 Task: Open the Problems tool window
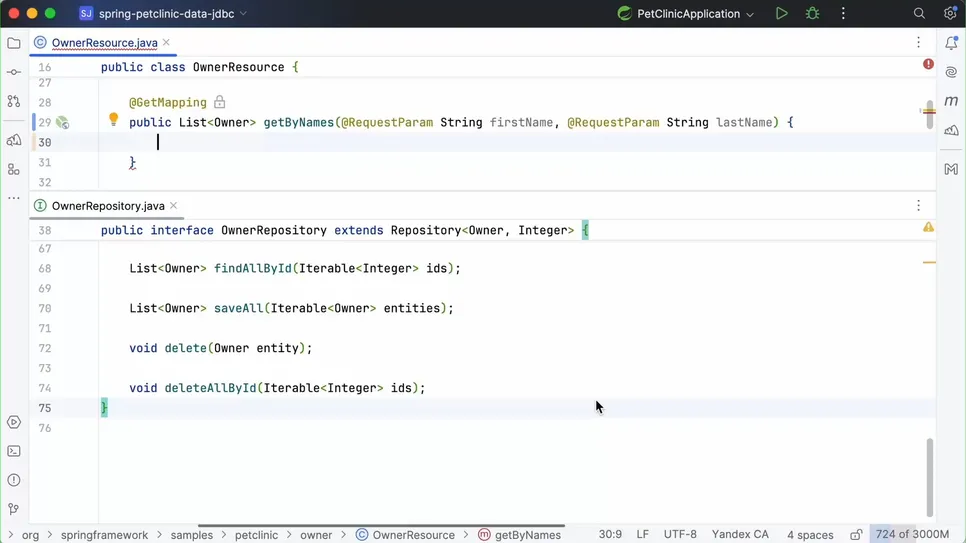click(x=14, y=480)
